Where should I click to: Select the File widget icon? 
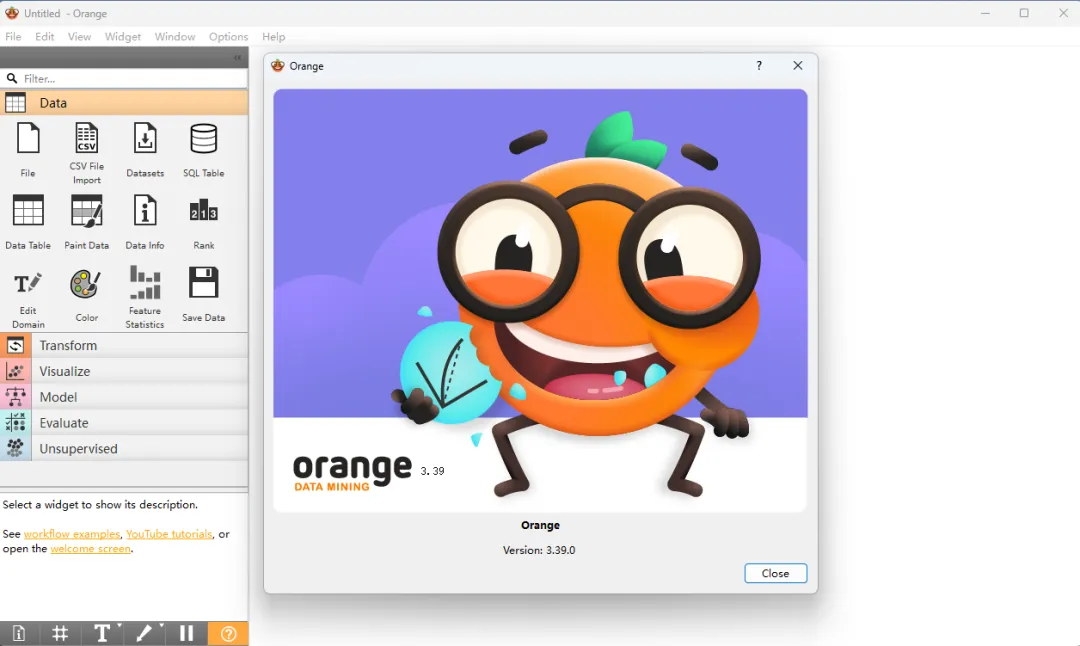28,138
